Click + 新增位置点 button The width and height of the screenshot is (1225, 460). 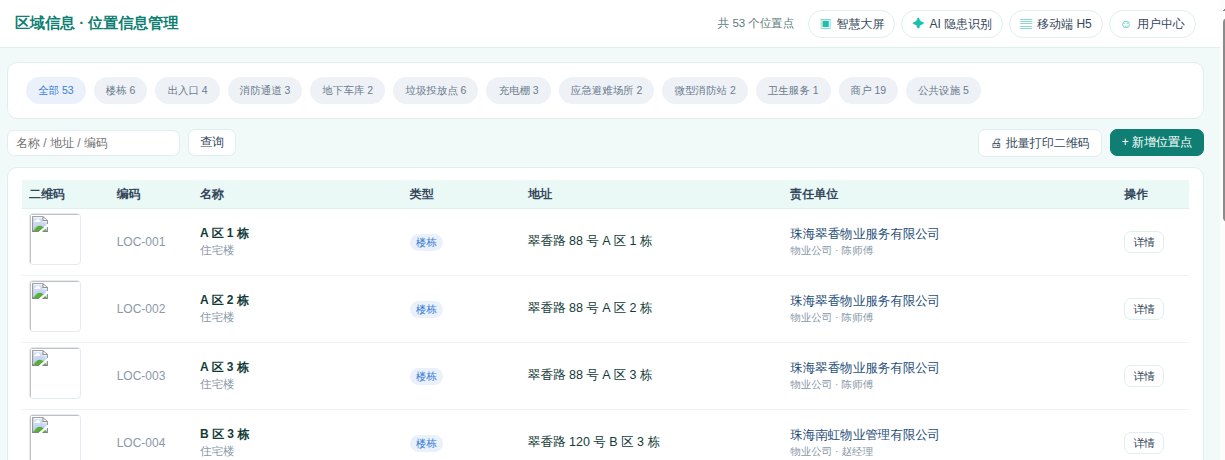pos(1157,143)
